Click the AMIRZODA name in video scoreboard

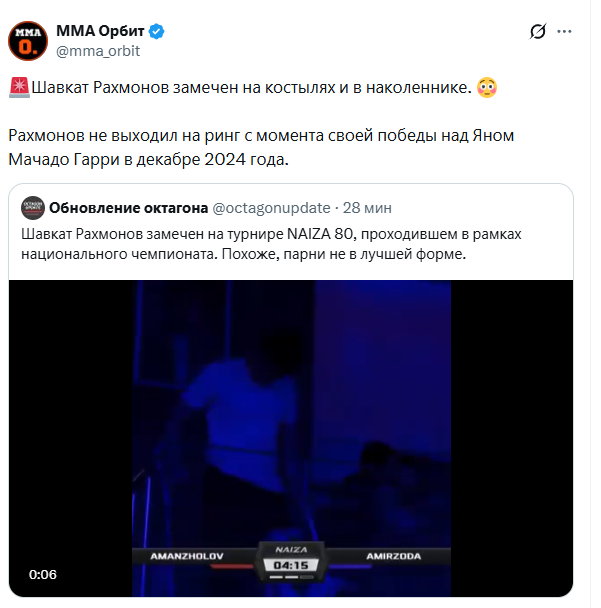pos(391,553)
